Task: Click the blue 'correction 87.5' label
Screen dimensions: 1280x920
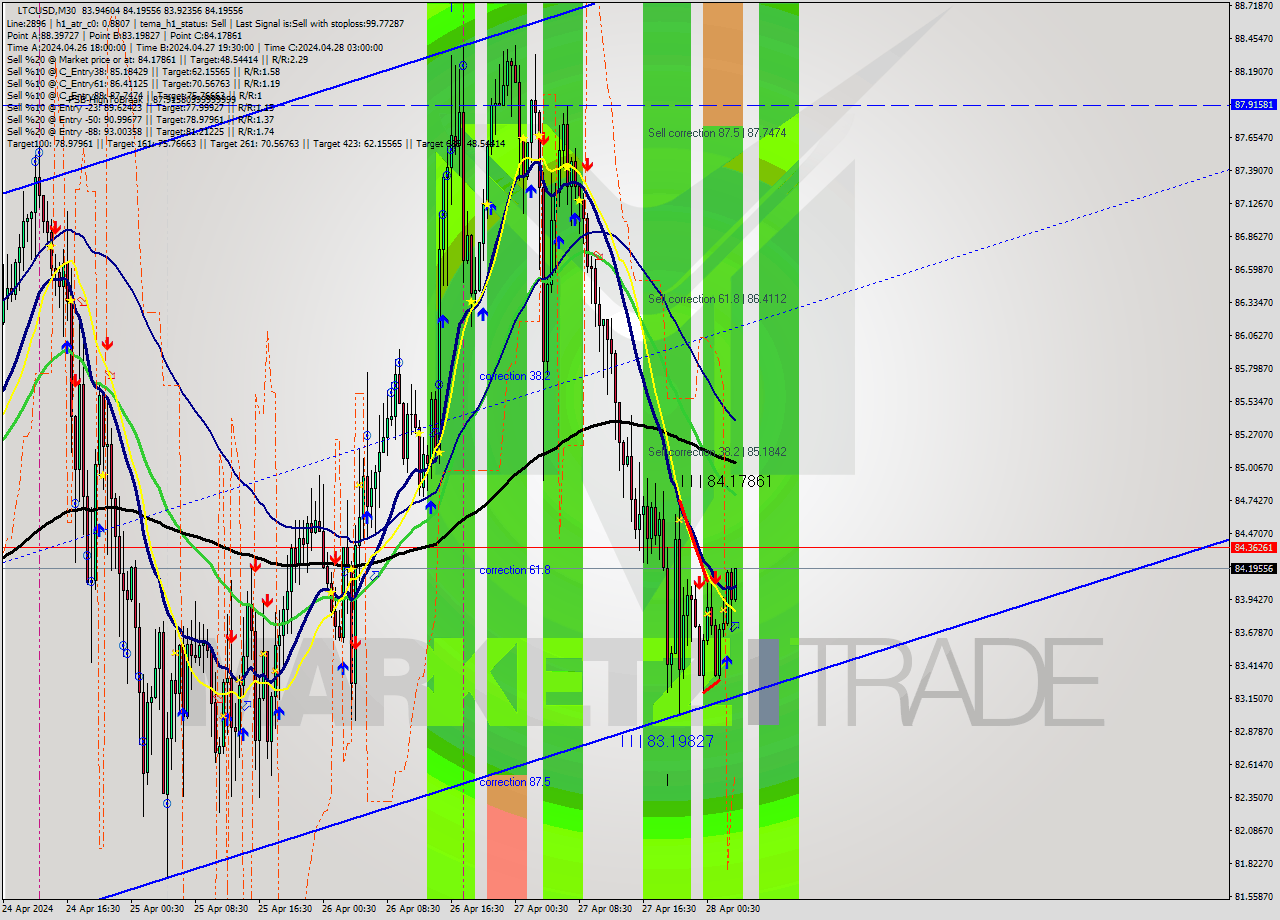Action: (x=515, y=781)
